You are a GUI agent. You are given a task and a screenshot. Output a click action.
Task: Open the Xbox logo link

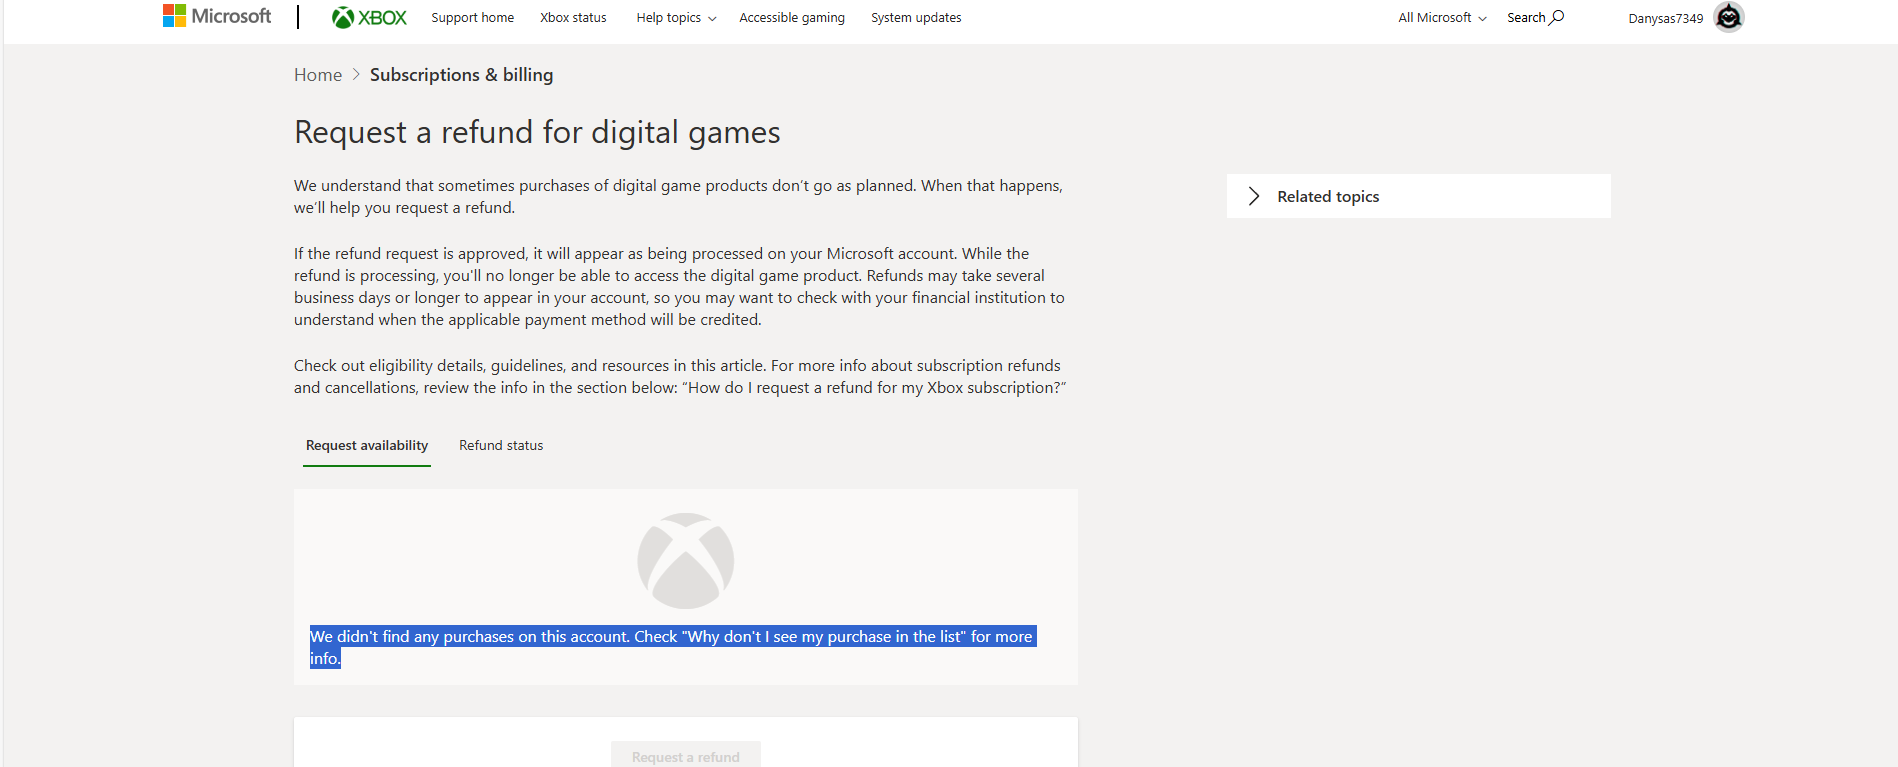(x=369, y=17)
